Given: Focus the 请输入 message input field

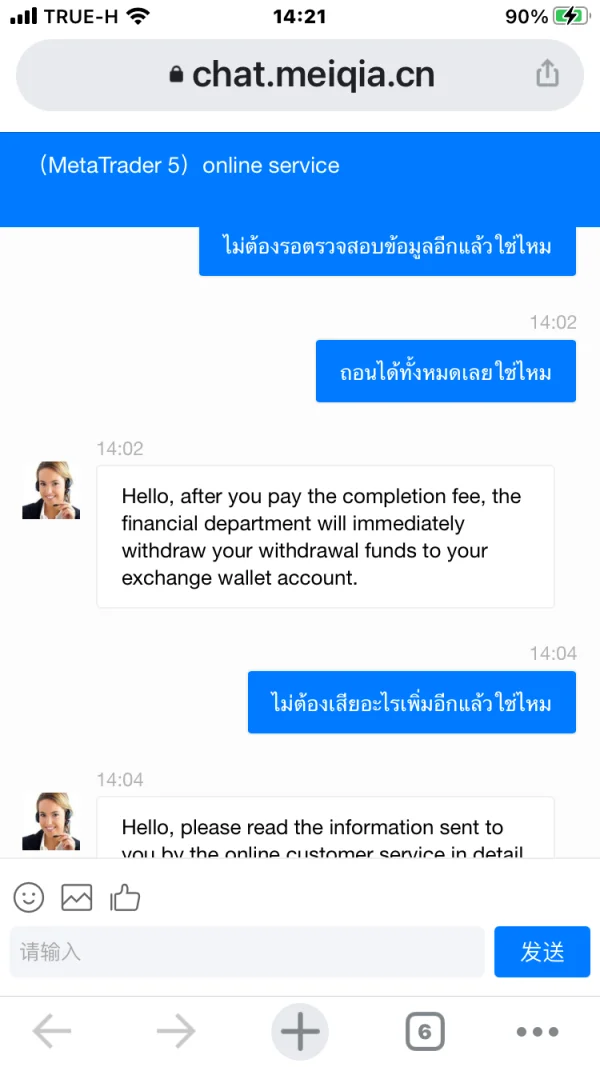Looking at the screenshot, I should [x=246, y=952].
